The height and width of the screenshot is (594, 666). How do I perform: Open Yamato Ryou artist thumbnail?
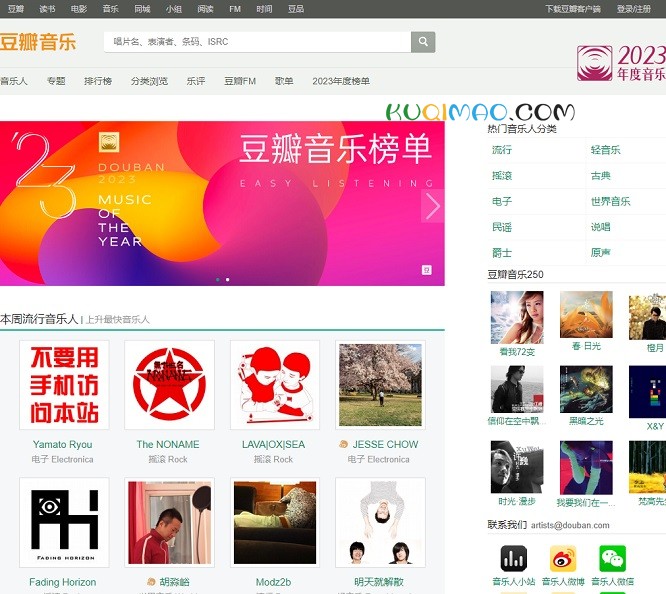coord(64,385)
